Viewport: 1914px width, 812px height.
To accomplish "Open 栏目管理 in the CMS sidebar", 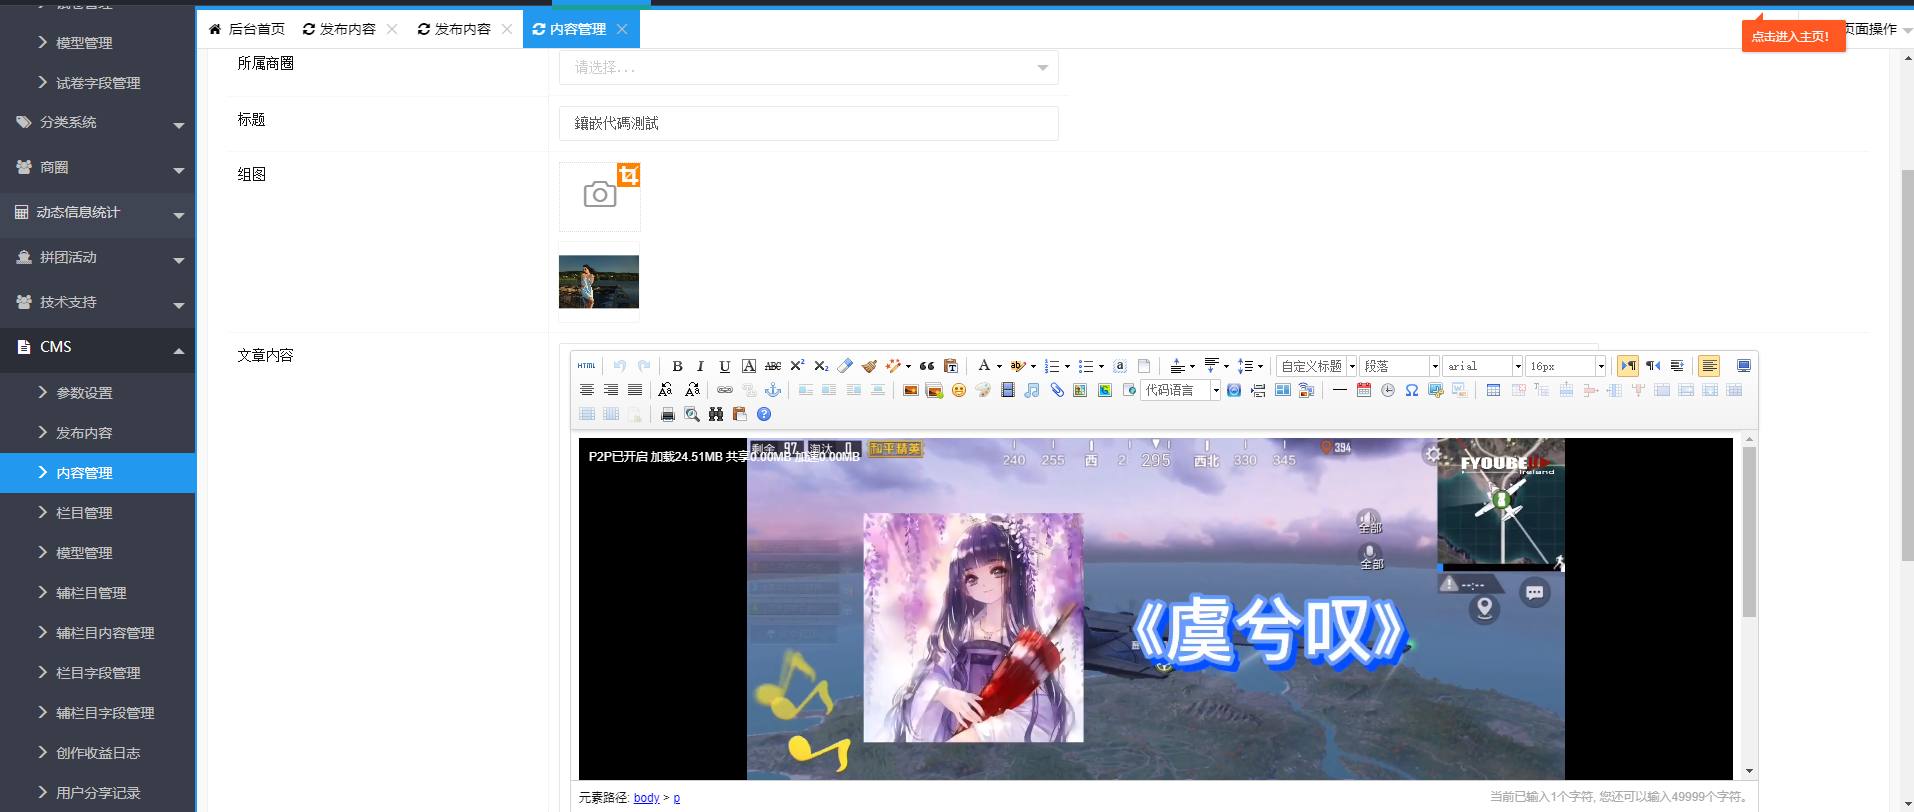I will pyautogui.click(x=84, y=513).
